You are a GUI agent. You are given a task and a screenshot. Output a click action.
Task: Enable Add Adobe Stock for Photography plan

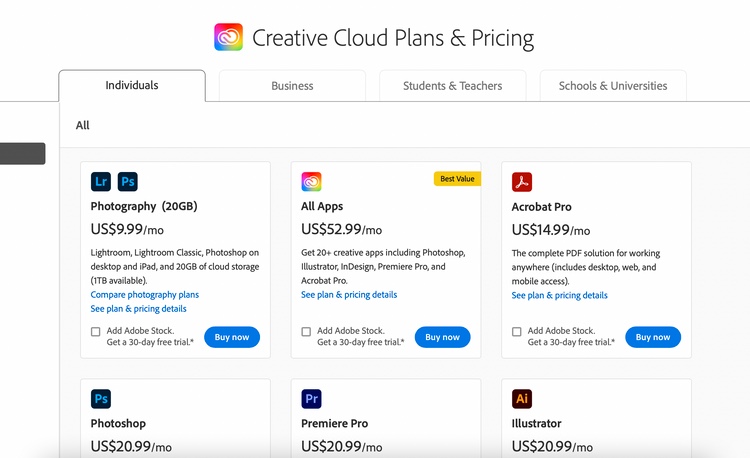tap(96, 332)
